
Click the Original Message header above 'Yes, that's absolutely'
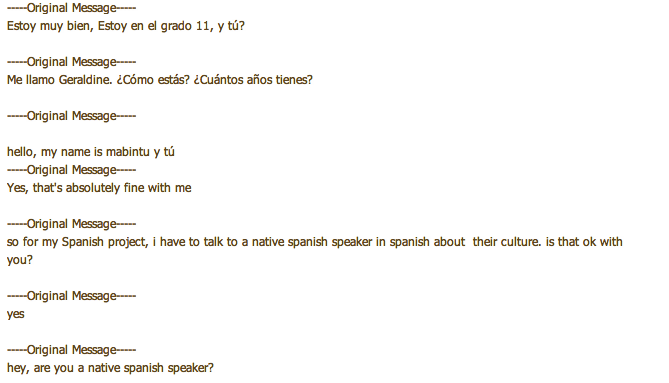pos(71,170)
